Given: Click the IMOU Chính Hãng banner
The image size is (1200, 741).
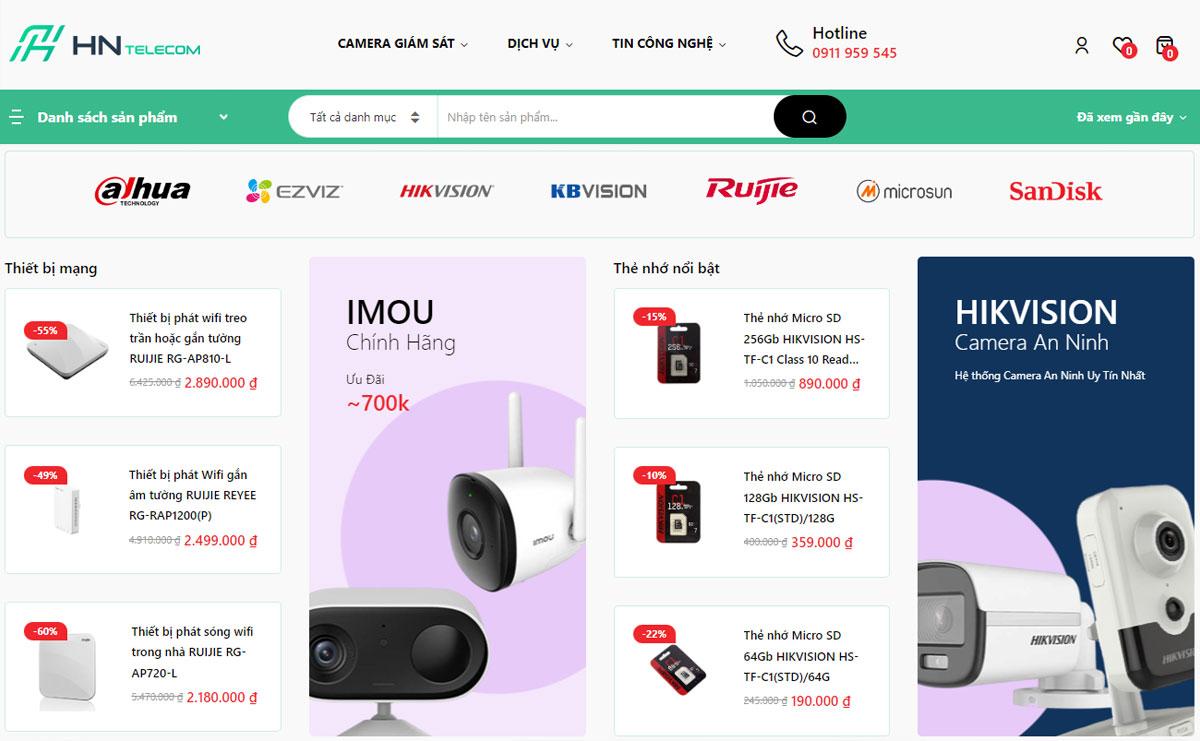Looking at the screenshot, I should click(x=447, y=496).
